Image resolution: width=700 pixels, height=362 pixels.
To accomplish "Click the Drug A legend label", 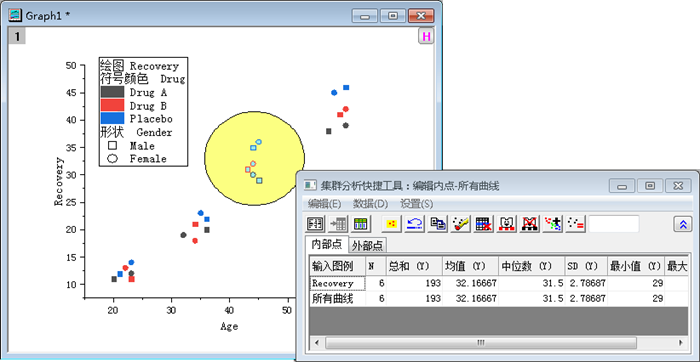I will click(148, 93).
